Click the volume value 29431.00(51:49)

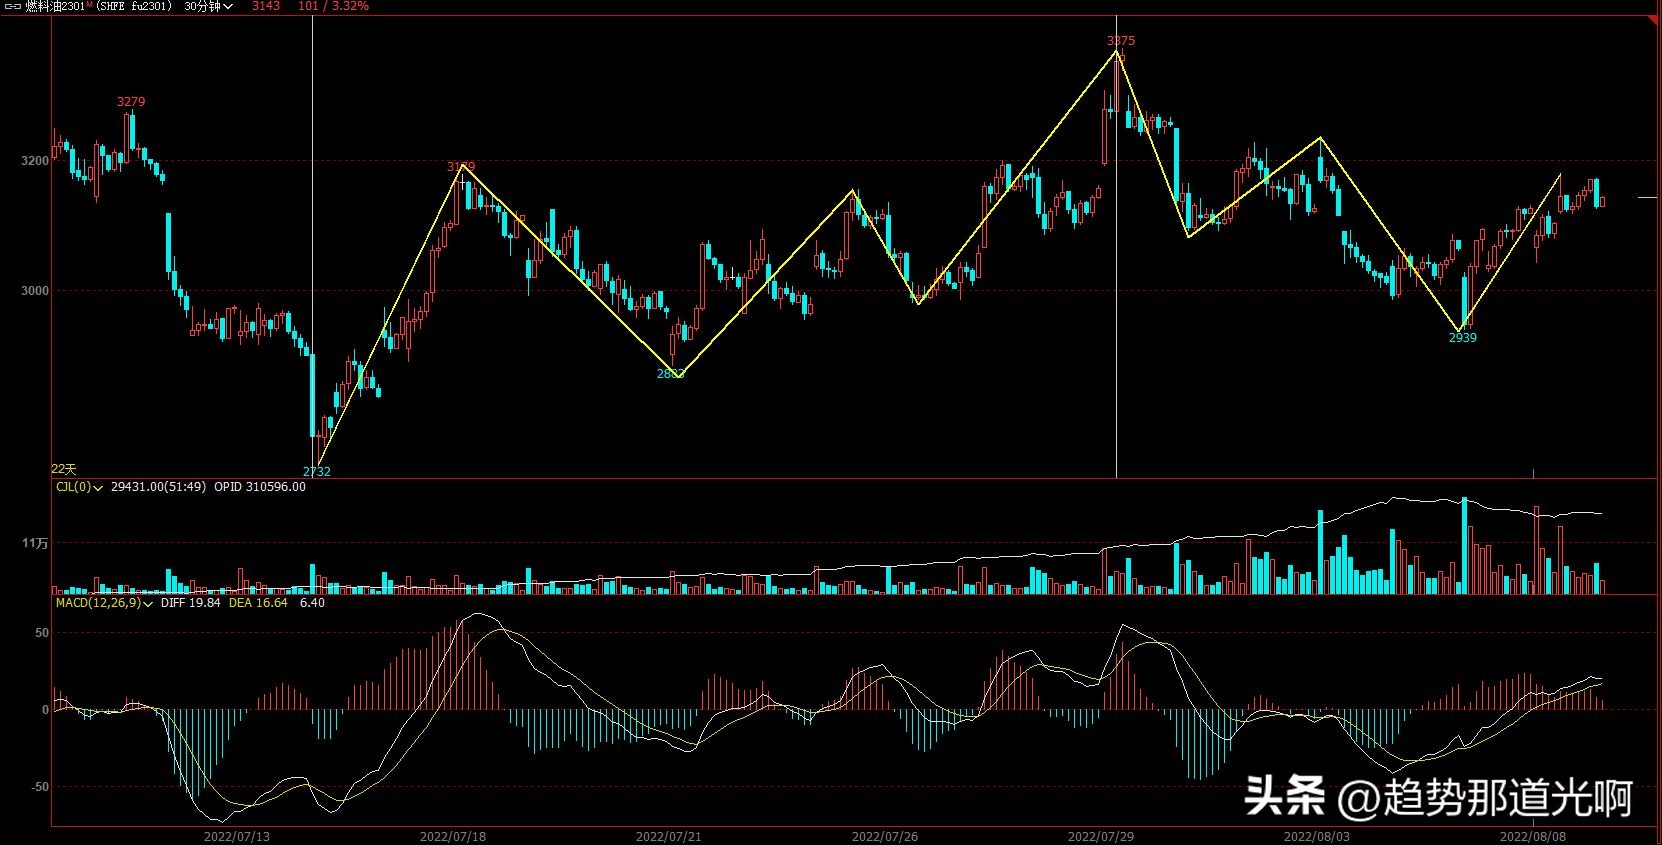pos(158,487)
